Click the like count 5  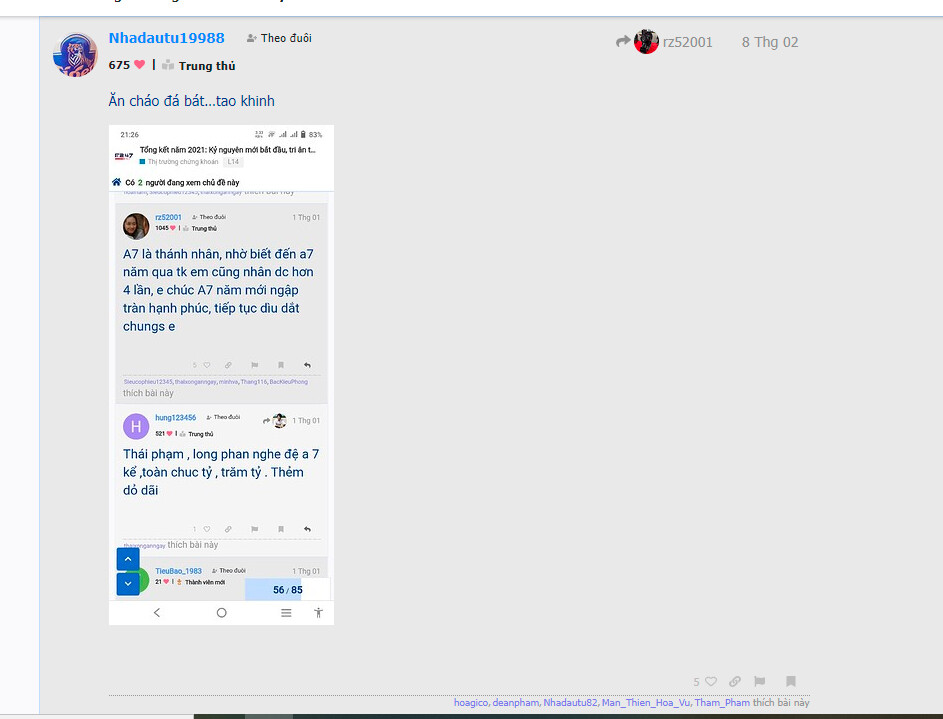[696, 682]
